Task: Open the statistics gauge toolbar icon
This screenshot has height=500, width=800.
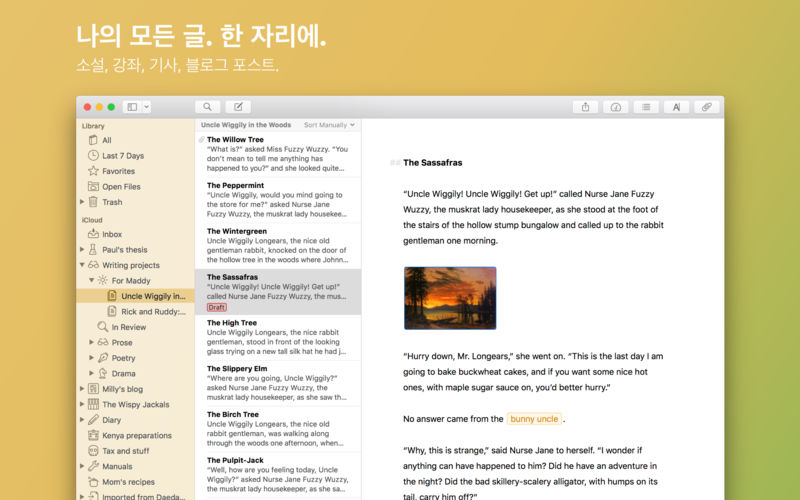Action: tap(615, 107)
